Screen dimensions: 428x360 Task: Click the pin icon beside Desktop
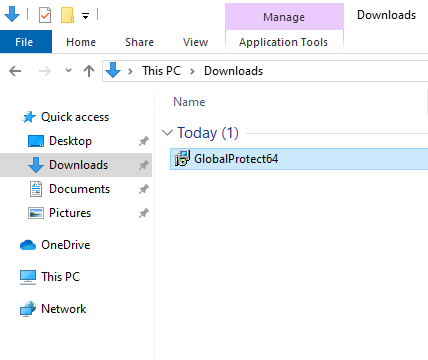pos(144,141)
